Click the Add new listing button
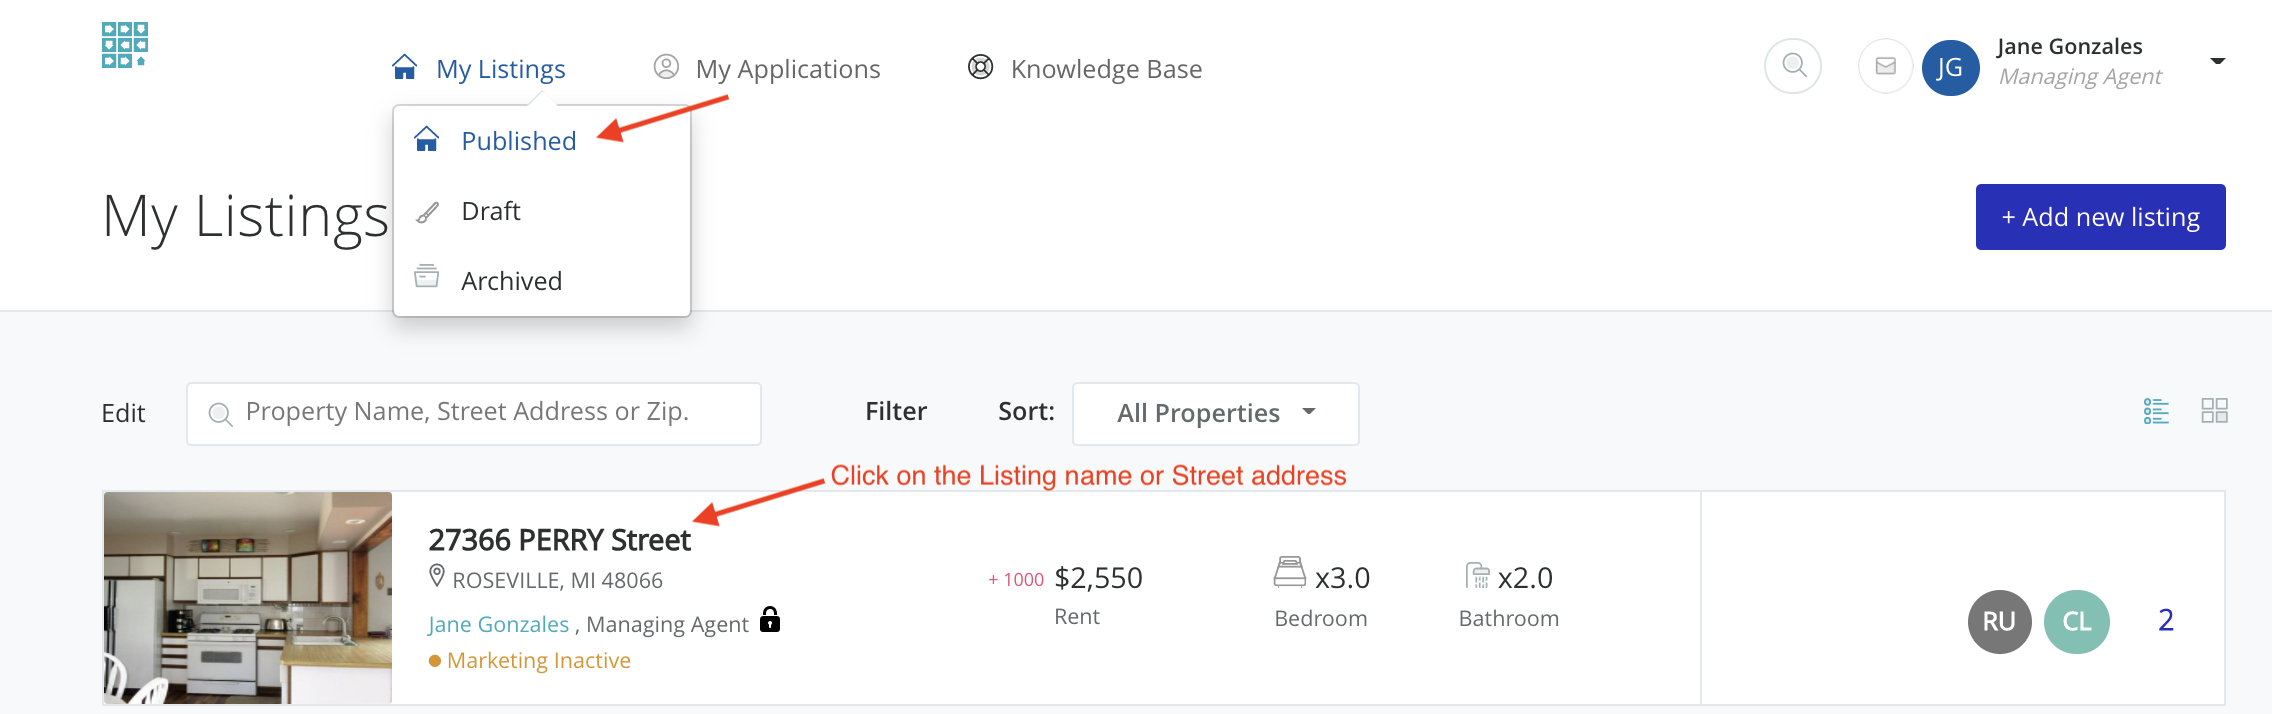The image size is (2272, 714). [2100, 217]
